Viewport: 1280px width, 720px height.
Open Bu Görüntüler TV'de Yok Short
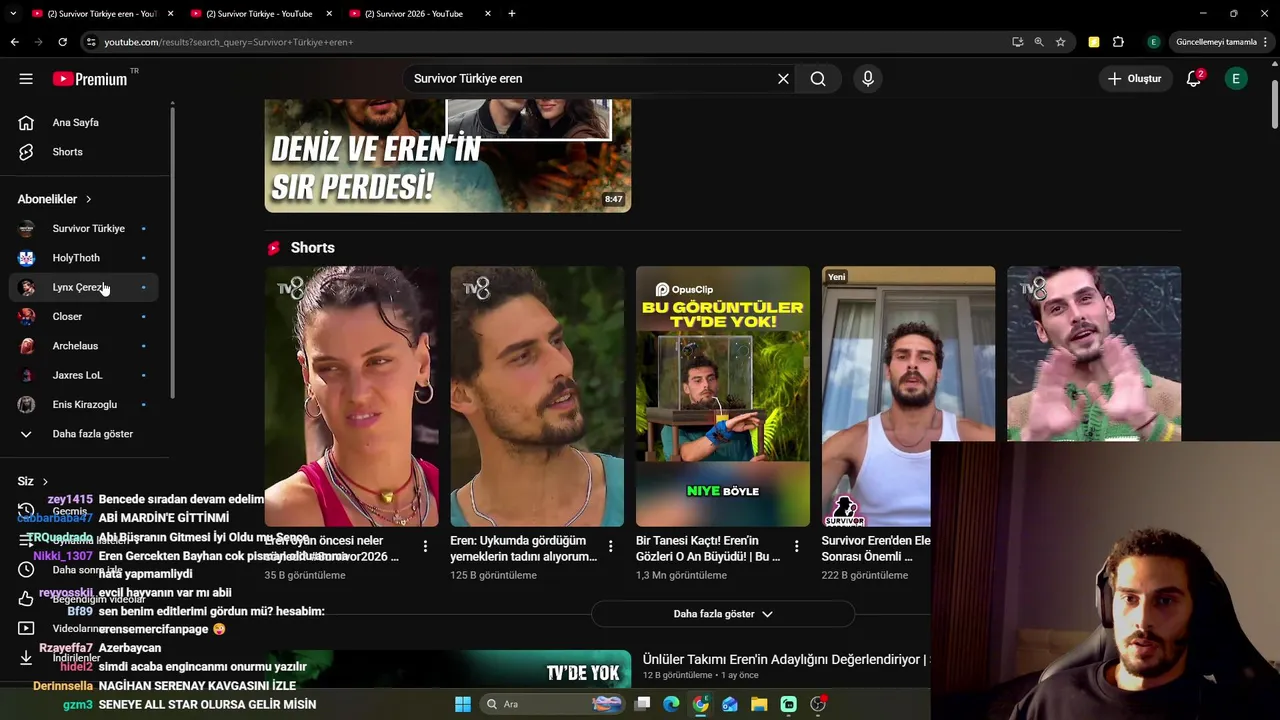723,396
